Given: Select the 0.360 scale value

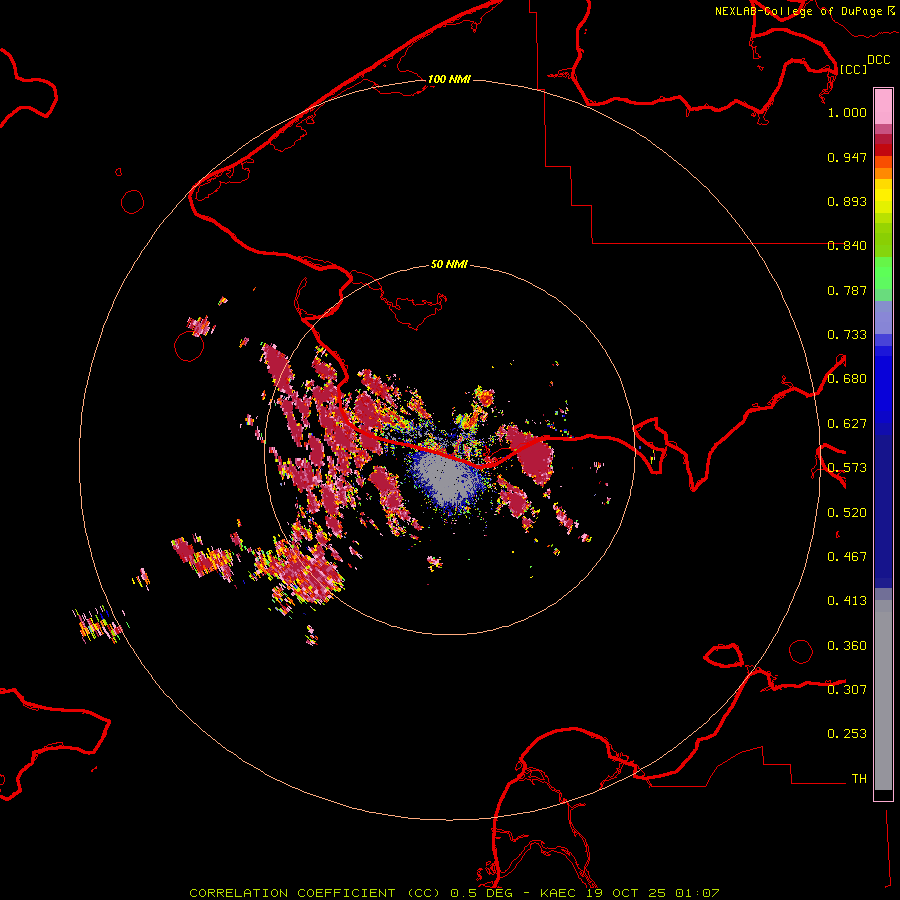Looking at the screenshot, I should point(847,646).
